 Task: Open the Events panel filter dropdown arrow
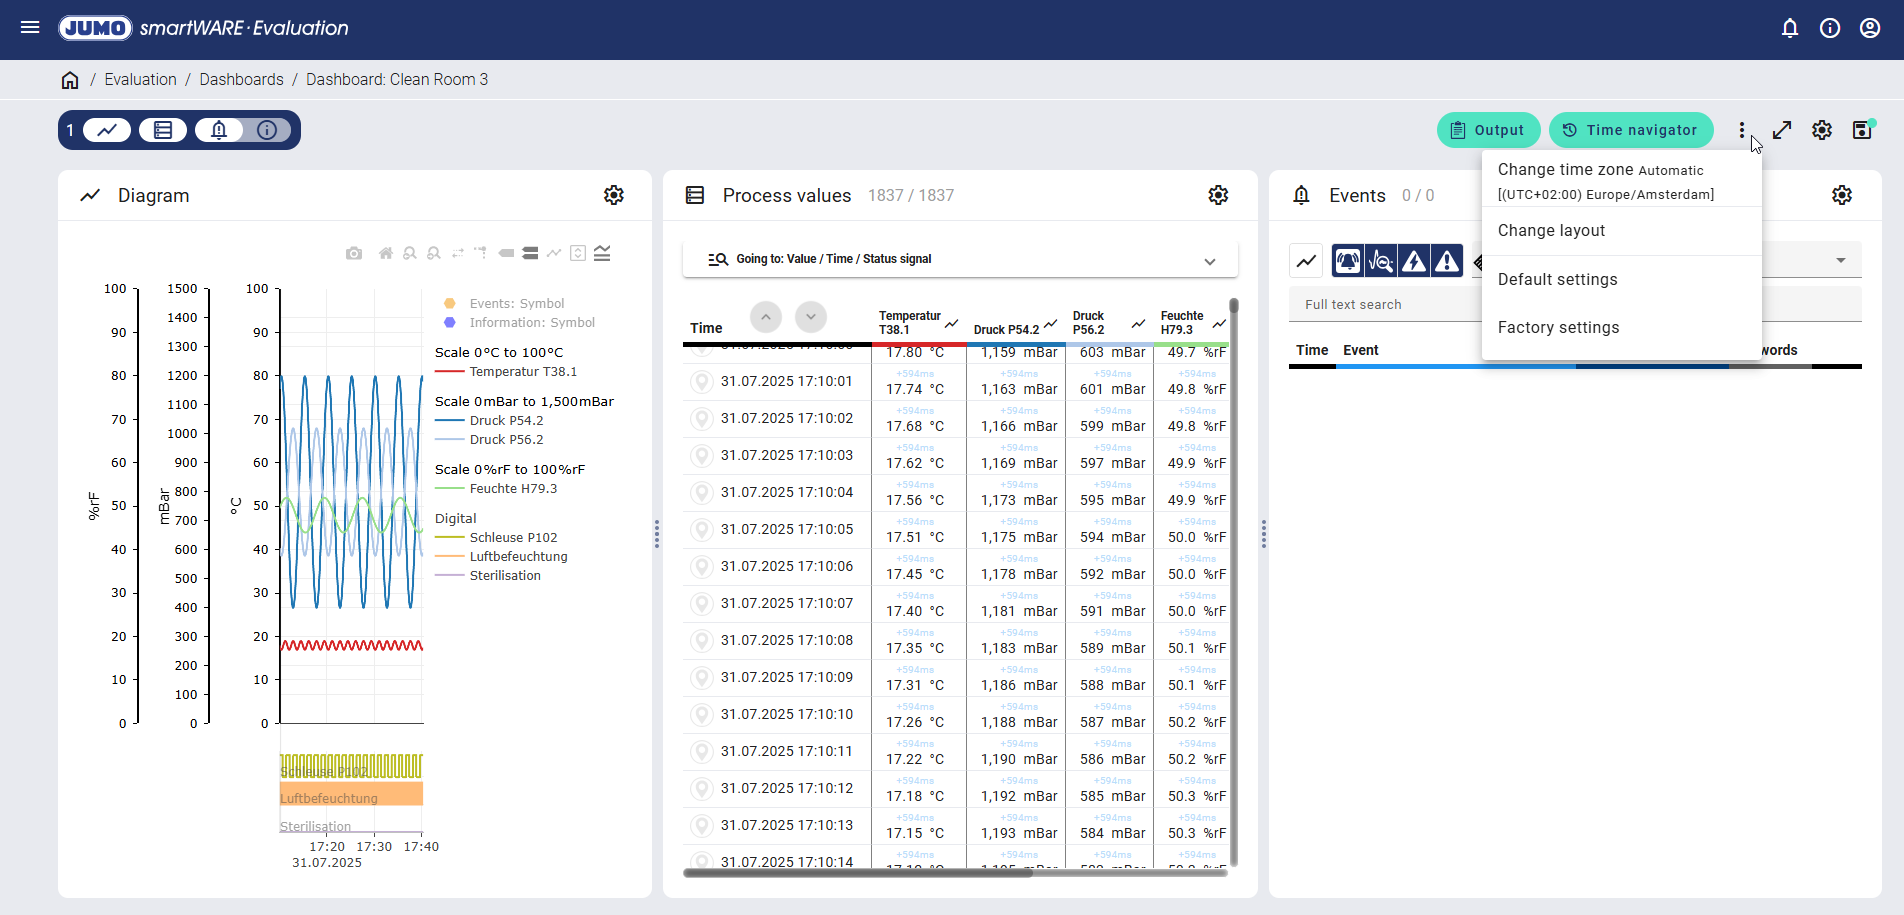click(1841, 260)
